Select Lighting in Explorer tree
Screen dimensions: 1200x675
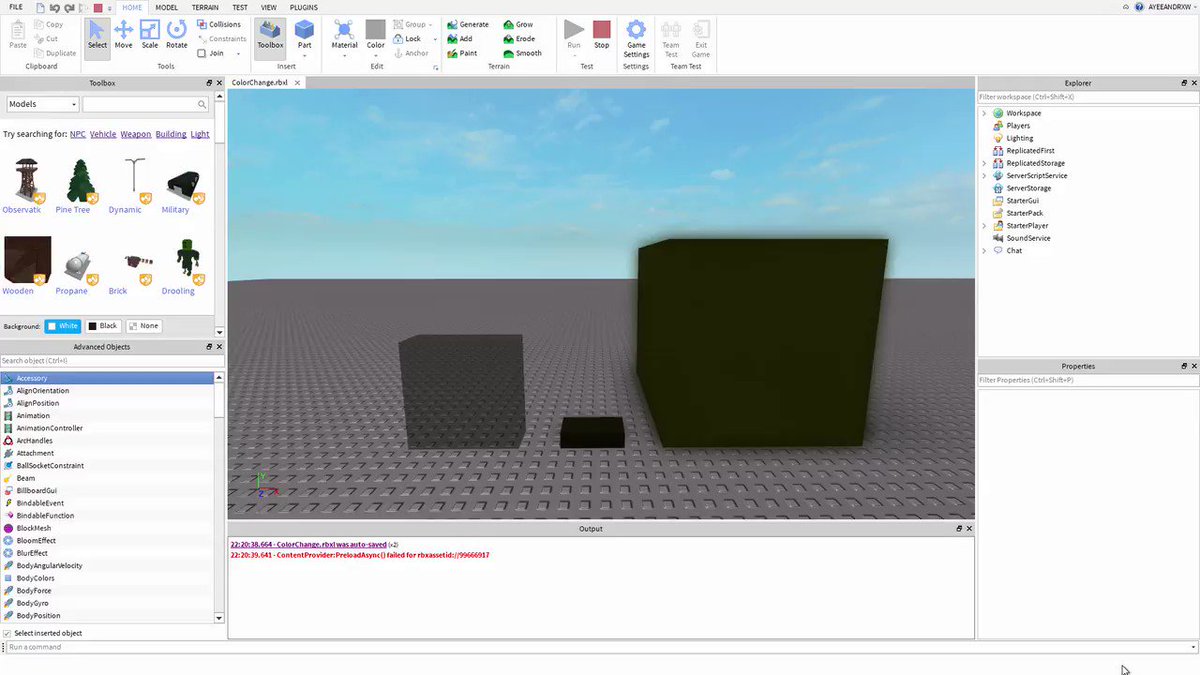1020,138
